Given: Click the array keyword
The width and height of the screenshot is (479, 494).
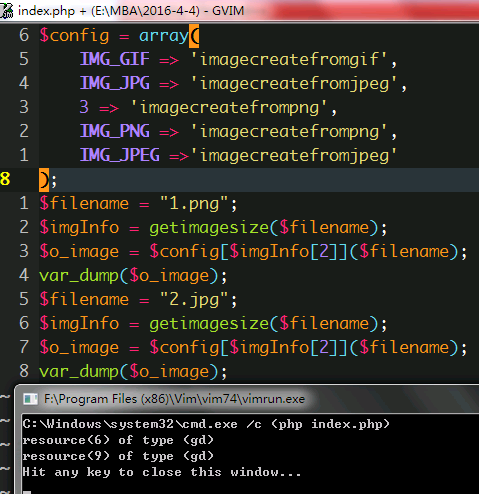Looking at the screenshot, I should pos(164,36).
